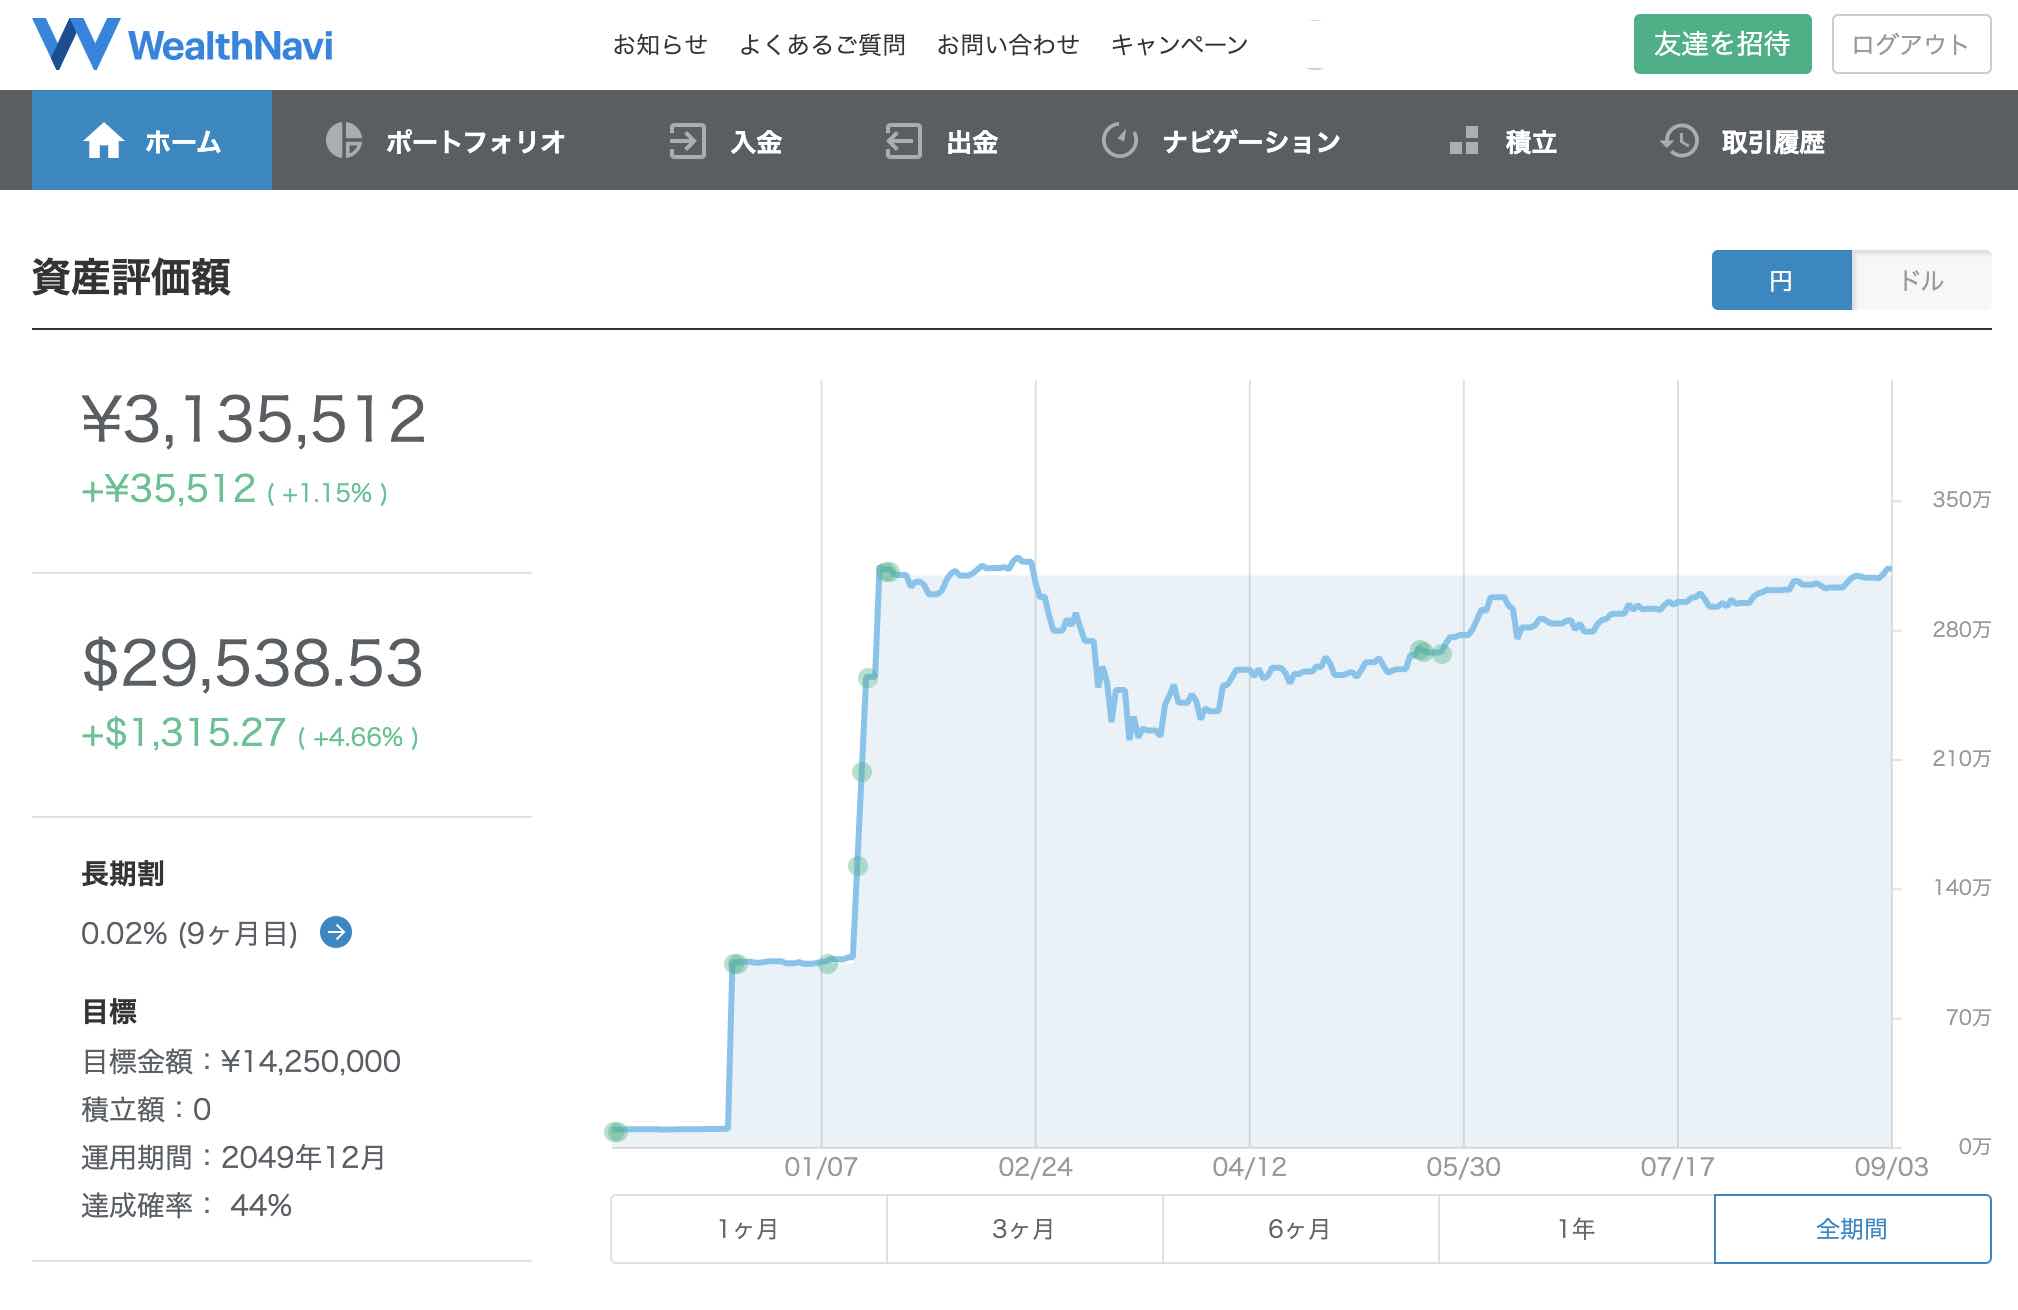This screenshot has width=2018, height=1310.
Task: Select the 3ヶ月 chart period
Action: point(1025,1229)
